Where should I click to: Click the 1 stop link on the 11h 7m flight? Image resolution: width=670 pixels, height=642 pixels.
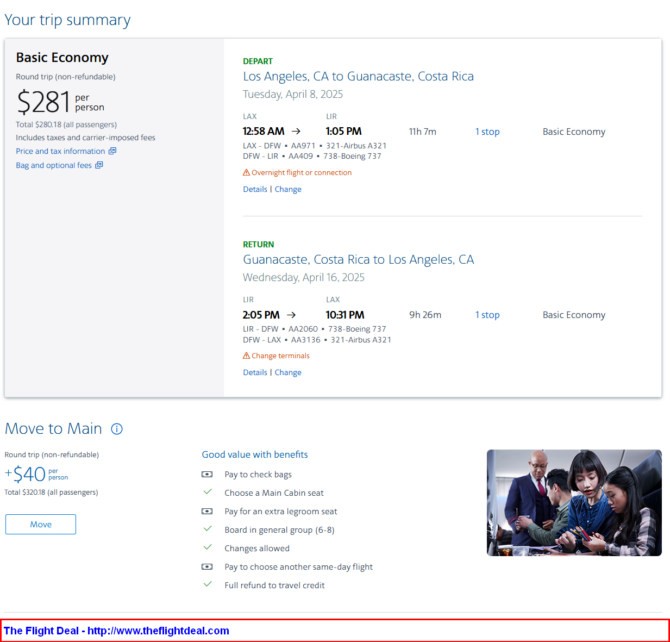pos(487,132)
